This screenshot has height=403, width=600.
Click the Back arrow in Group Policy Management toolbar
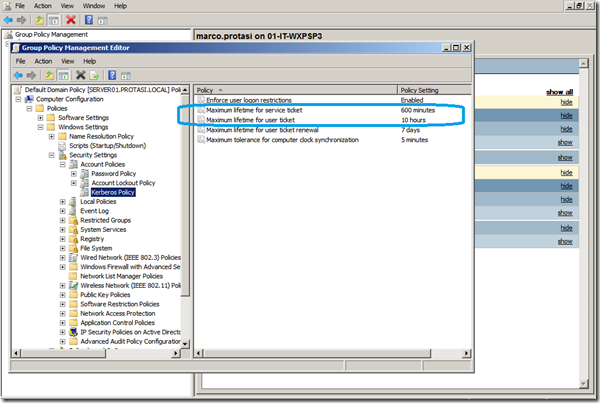(8, 20)
